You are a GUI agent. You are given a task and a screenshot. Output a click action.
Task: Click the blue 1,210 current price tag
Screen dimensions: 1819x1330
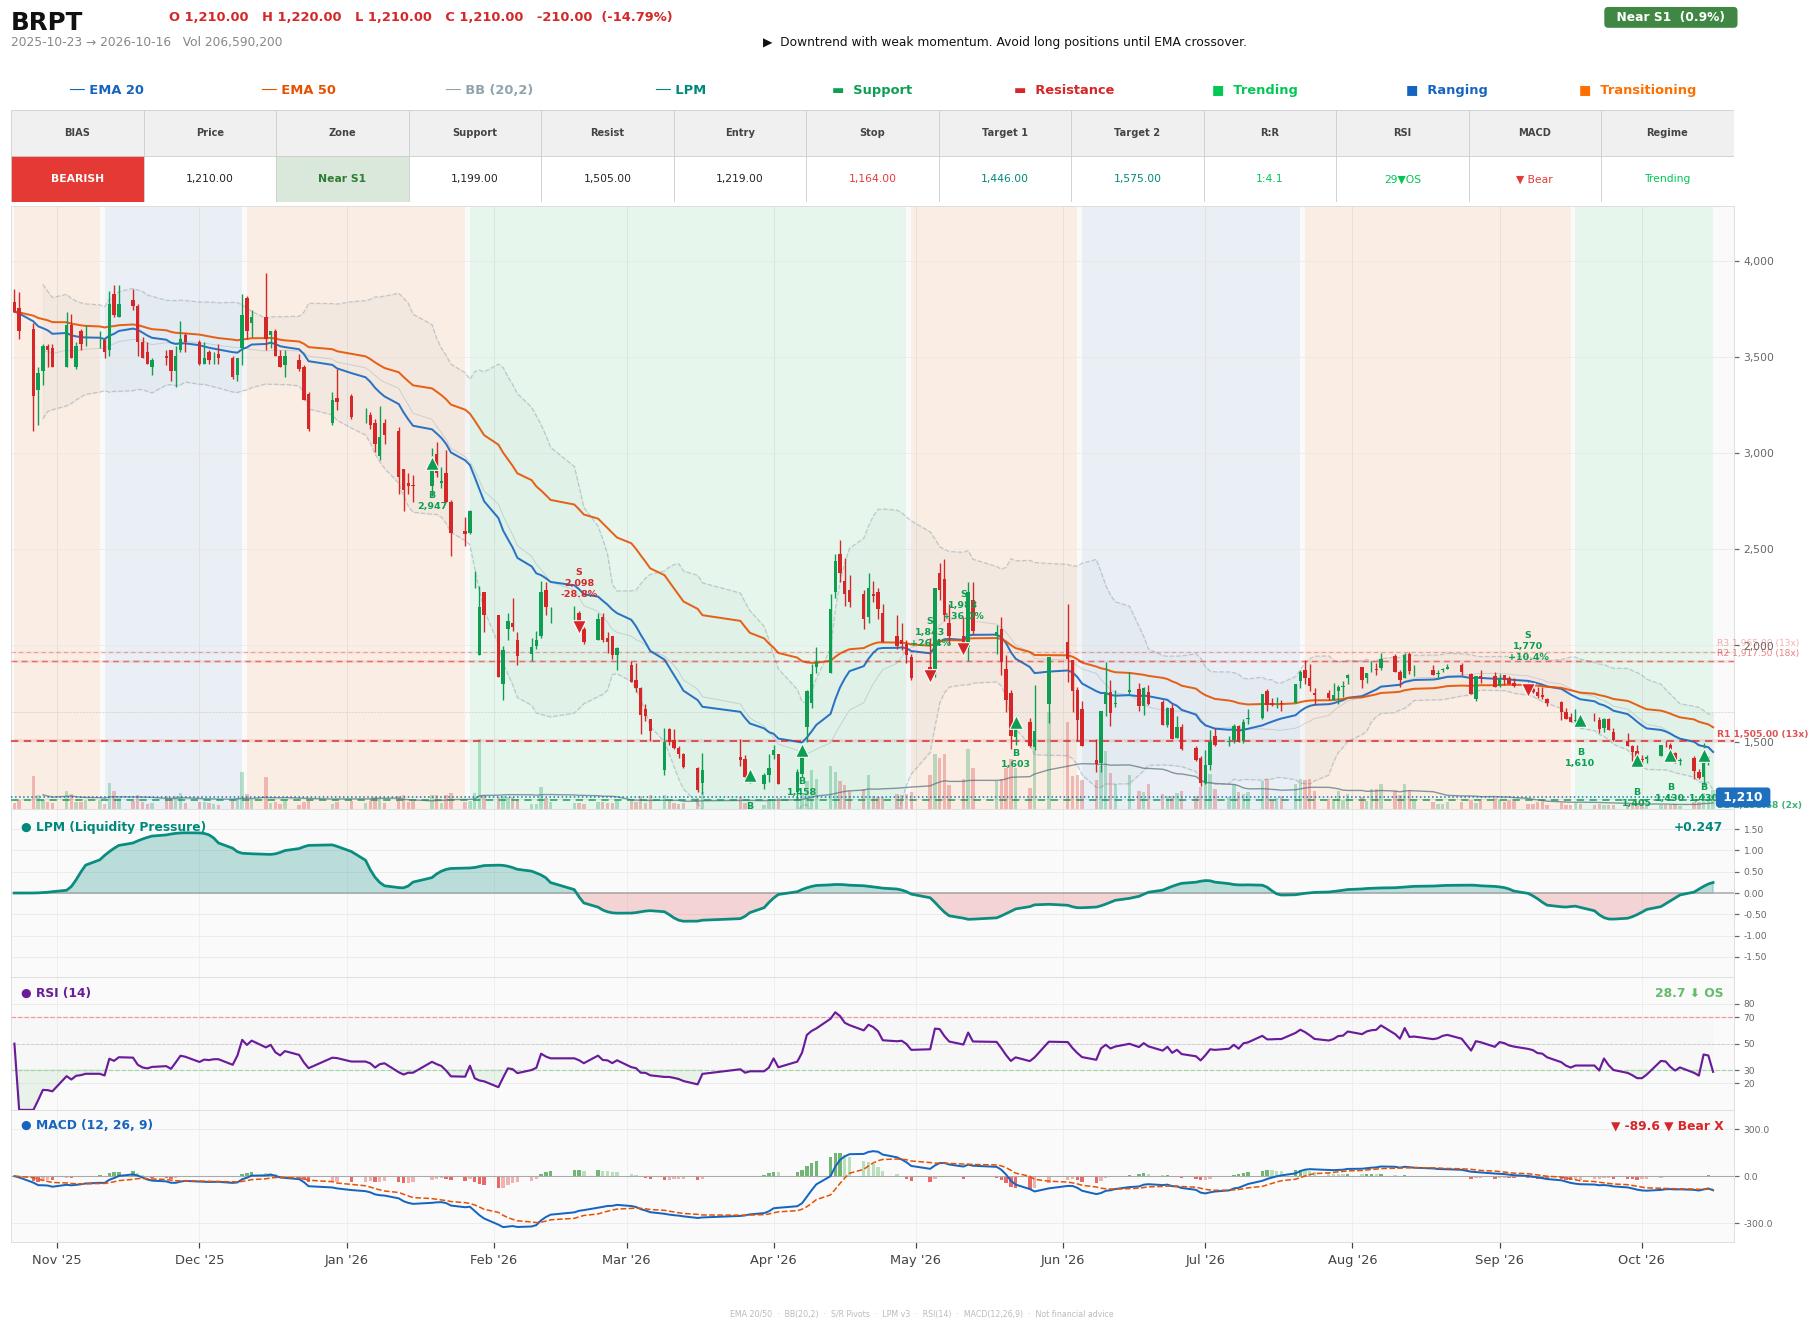(1742, 797)
